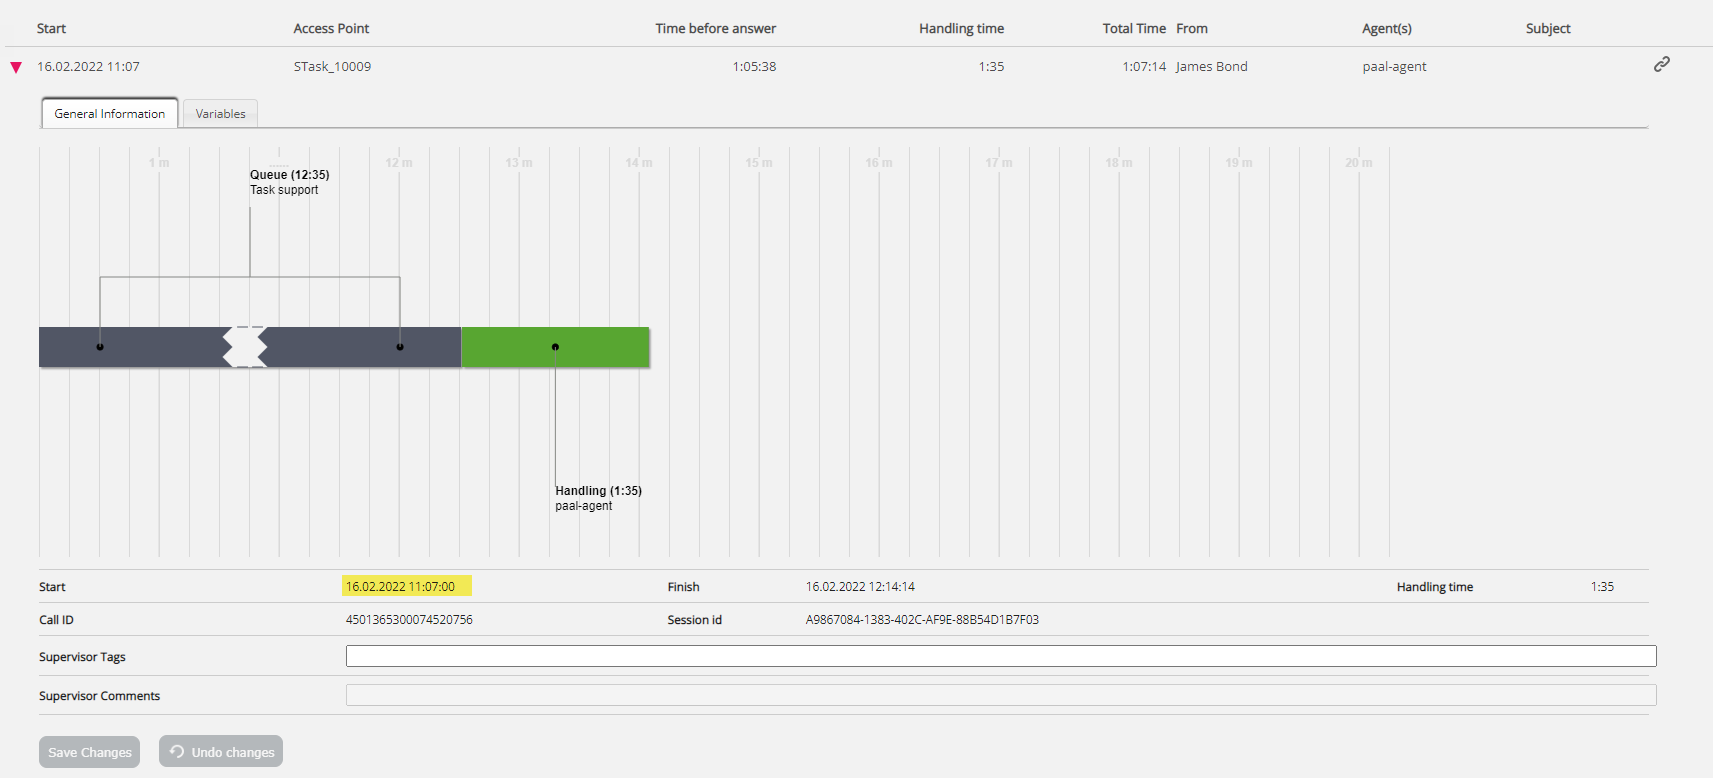Viewport: 1713px width, 778px height.
Task: Click the Handling (1:35) timeline label
Action: pos(598,491)
